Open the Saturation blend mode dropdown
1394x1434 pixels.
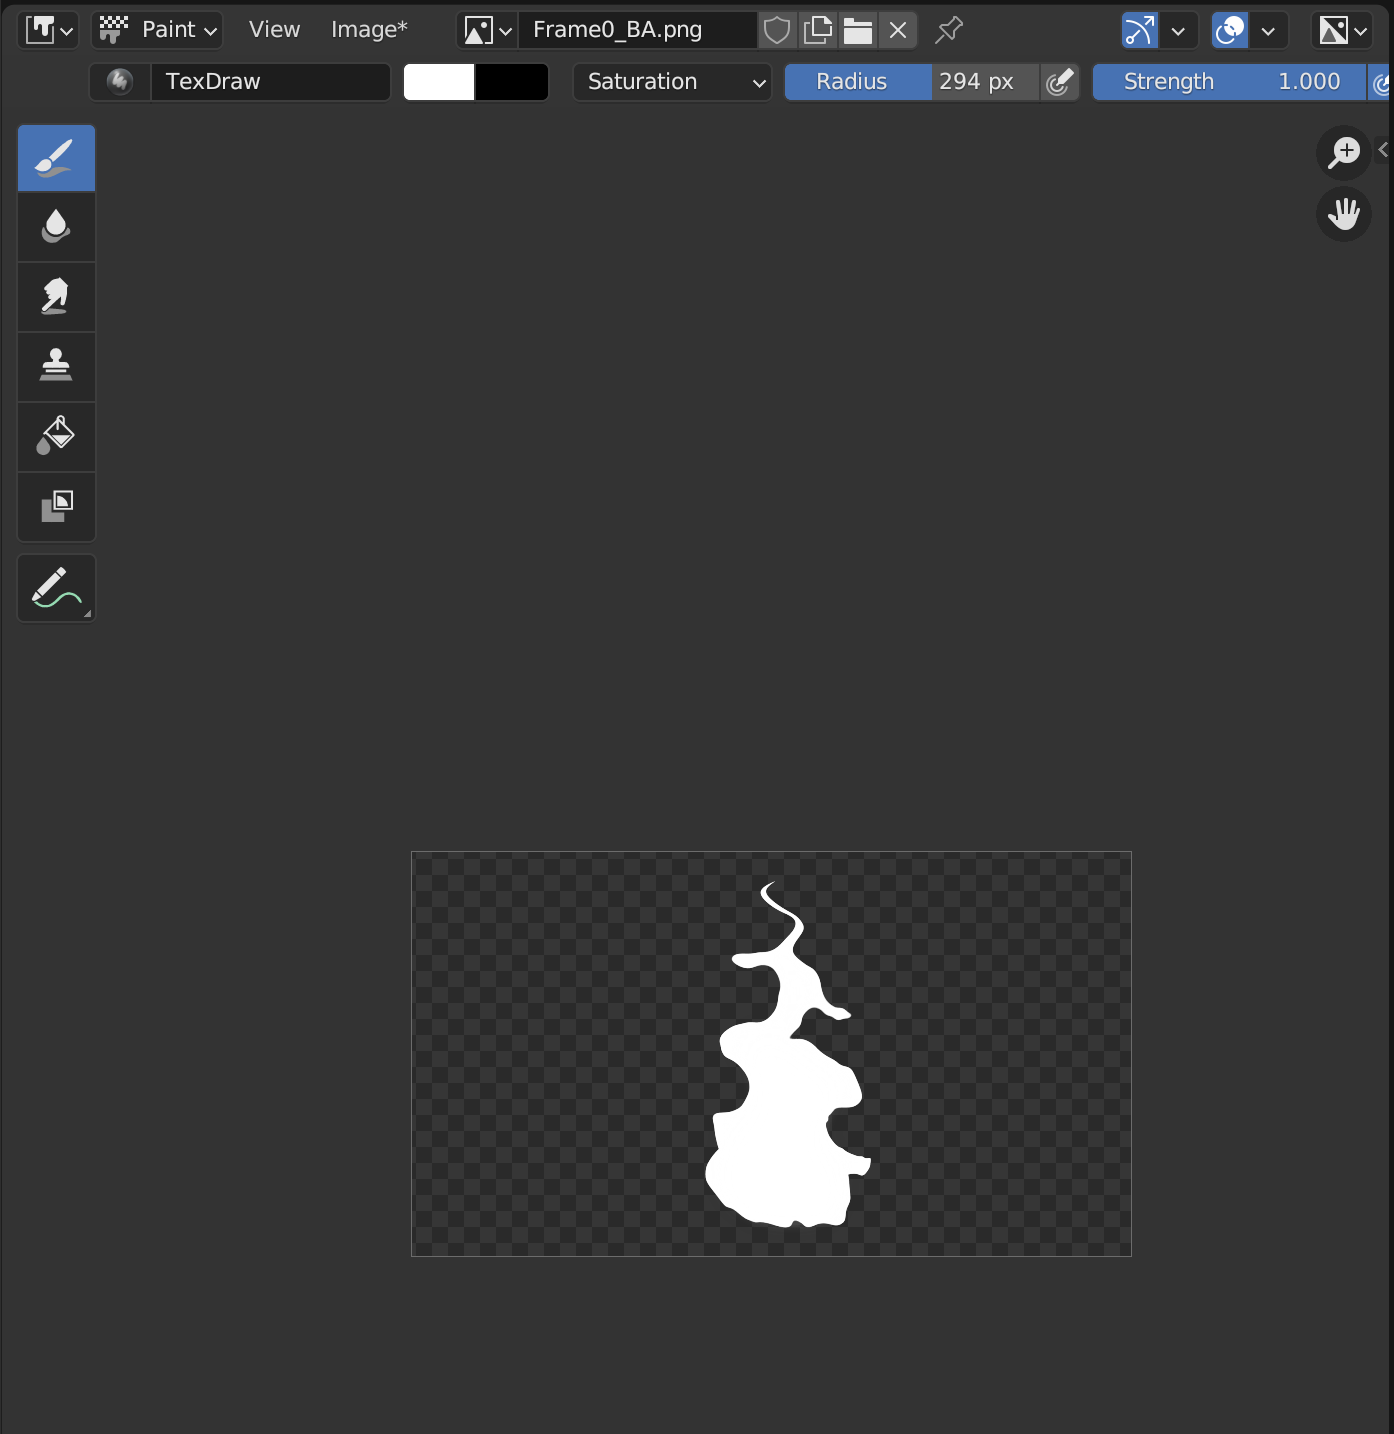pos(672,82)
